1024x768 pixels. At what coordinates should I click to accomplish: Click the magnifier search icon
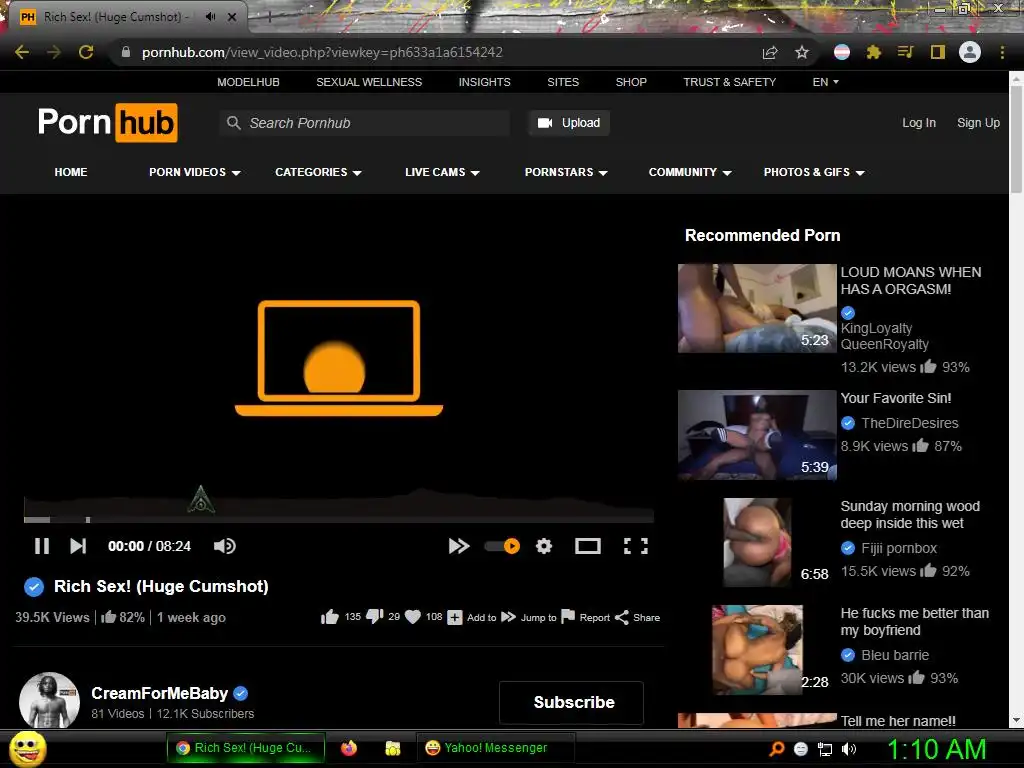click(x=233, y=123)
